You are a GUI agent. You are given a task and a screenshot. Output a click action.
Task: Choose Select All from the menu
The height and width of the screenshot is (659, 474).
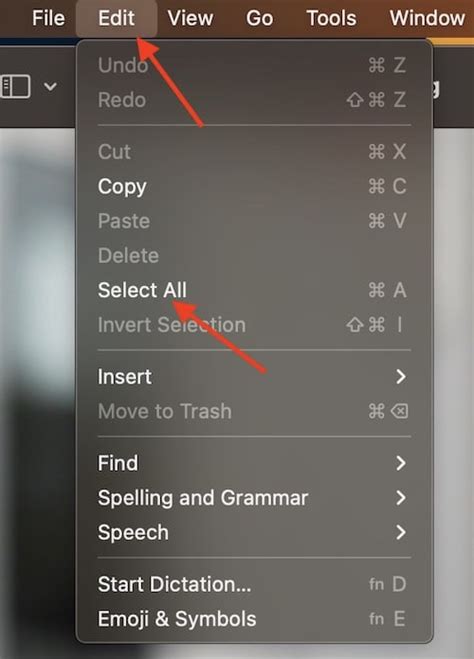click(254, 290)
